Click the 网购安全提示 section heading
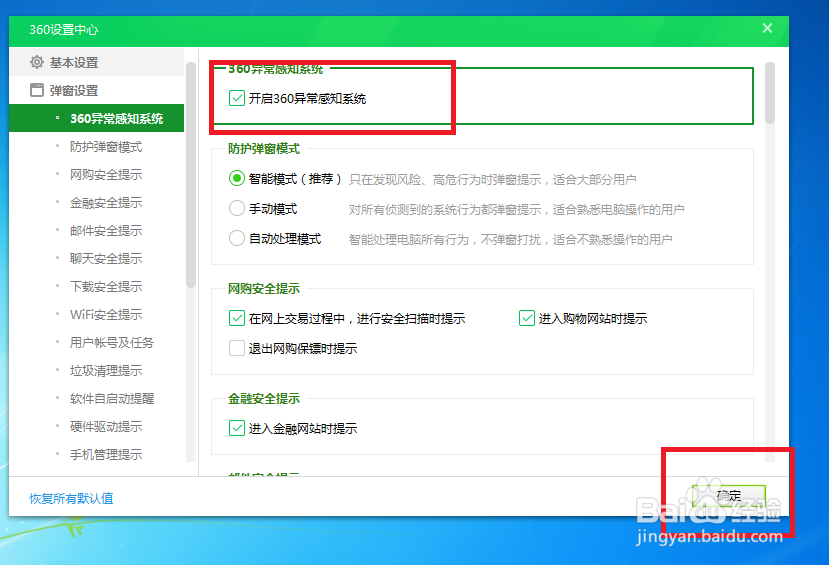 point(264,289)
